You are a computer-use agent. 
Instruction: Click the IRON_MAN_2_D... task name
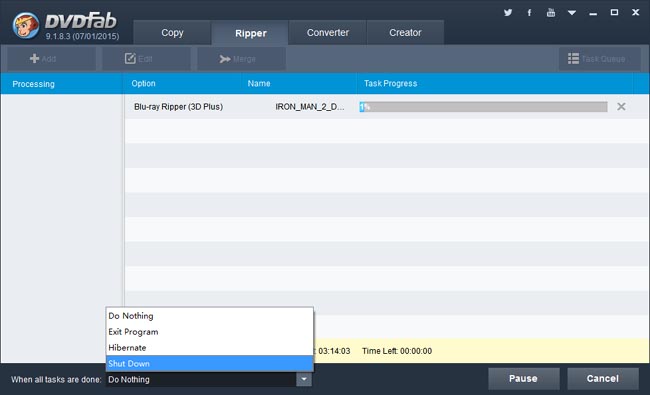coord(310,107)
